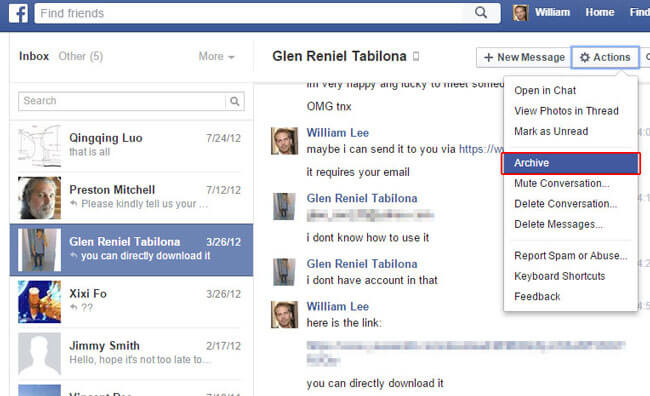Screen dimensions: 650x396
Task: Open the More dropdown in inbox header
Action: [x=216, y=56]
